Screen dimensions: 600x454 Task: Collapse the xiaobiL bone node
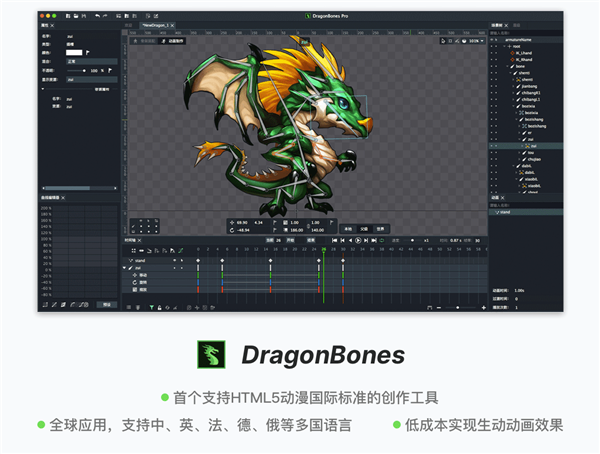point(517,179)
